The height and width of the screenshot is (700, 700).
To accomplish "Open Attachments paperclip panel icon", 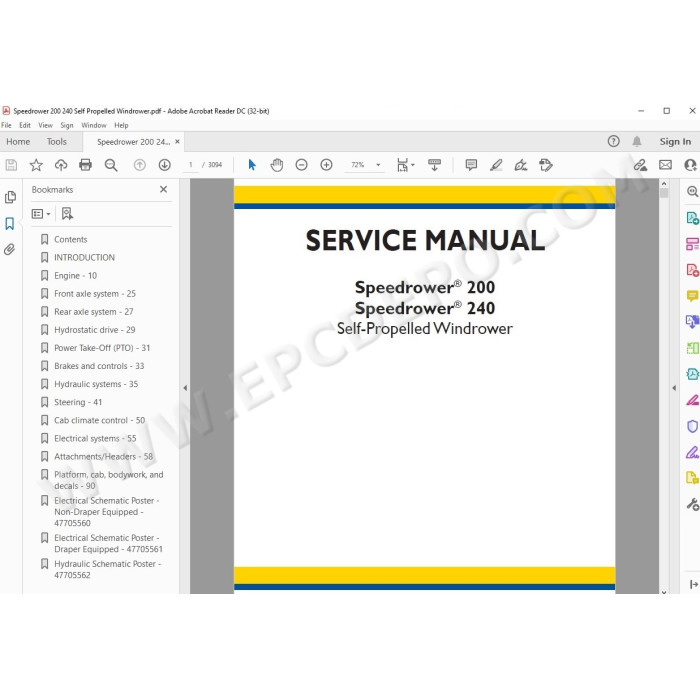I will tap(9, 249).
